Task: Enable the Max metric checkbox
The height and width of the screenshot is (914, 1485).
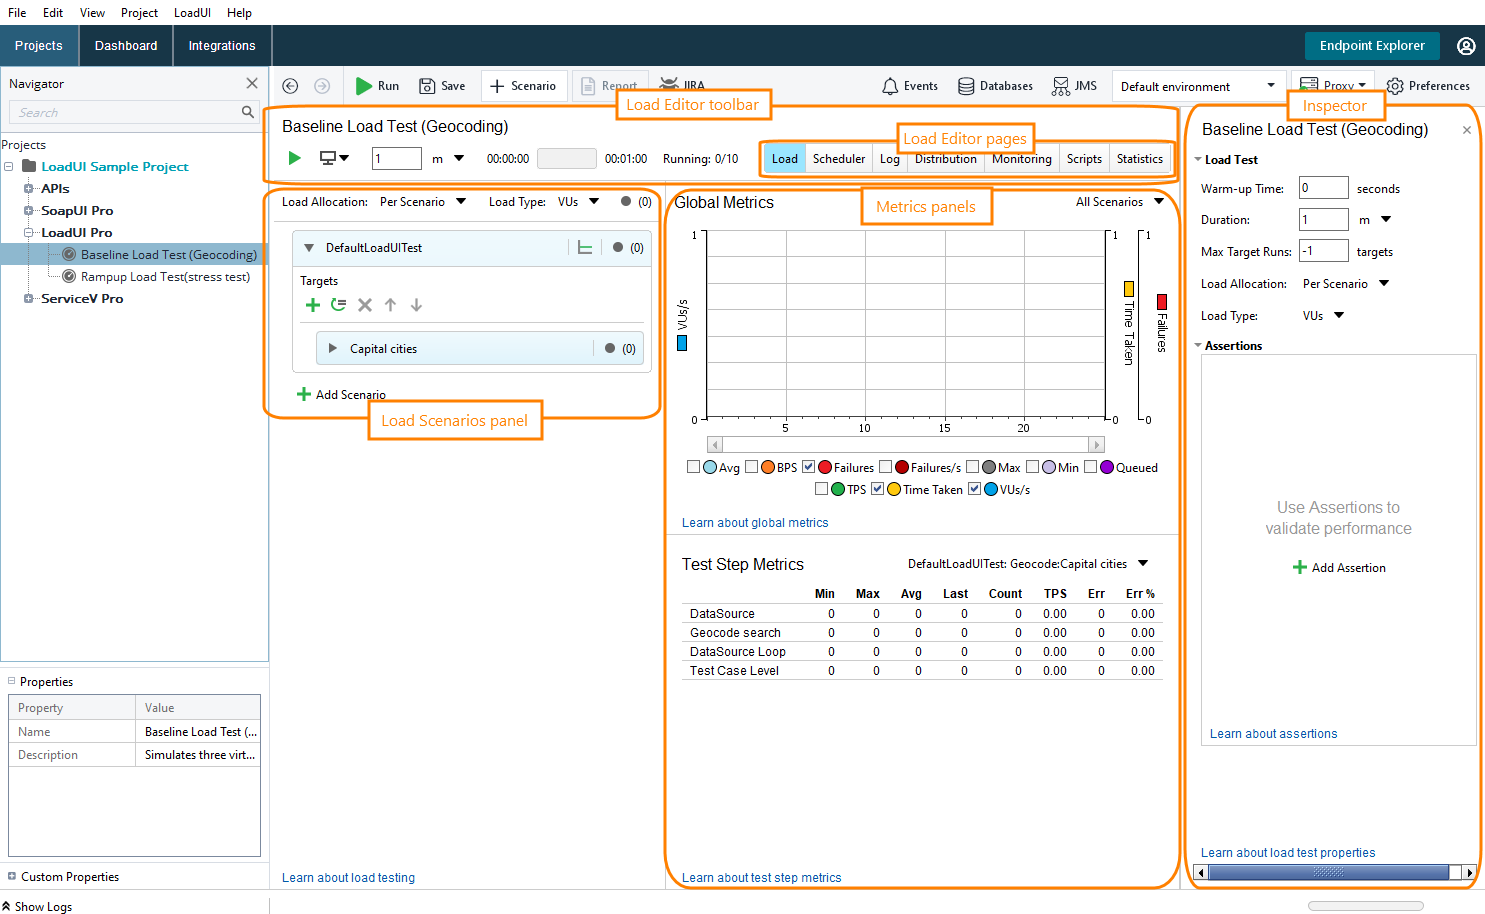Action: 973,467
